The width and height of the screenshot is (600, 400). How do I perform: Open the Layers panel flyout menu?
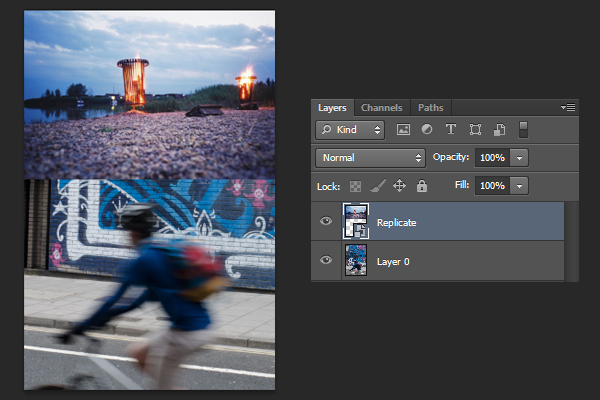(568, 108)
